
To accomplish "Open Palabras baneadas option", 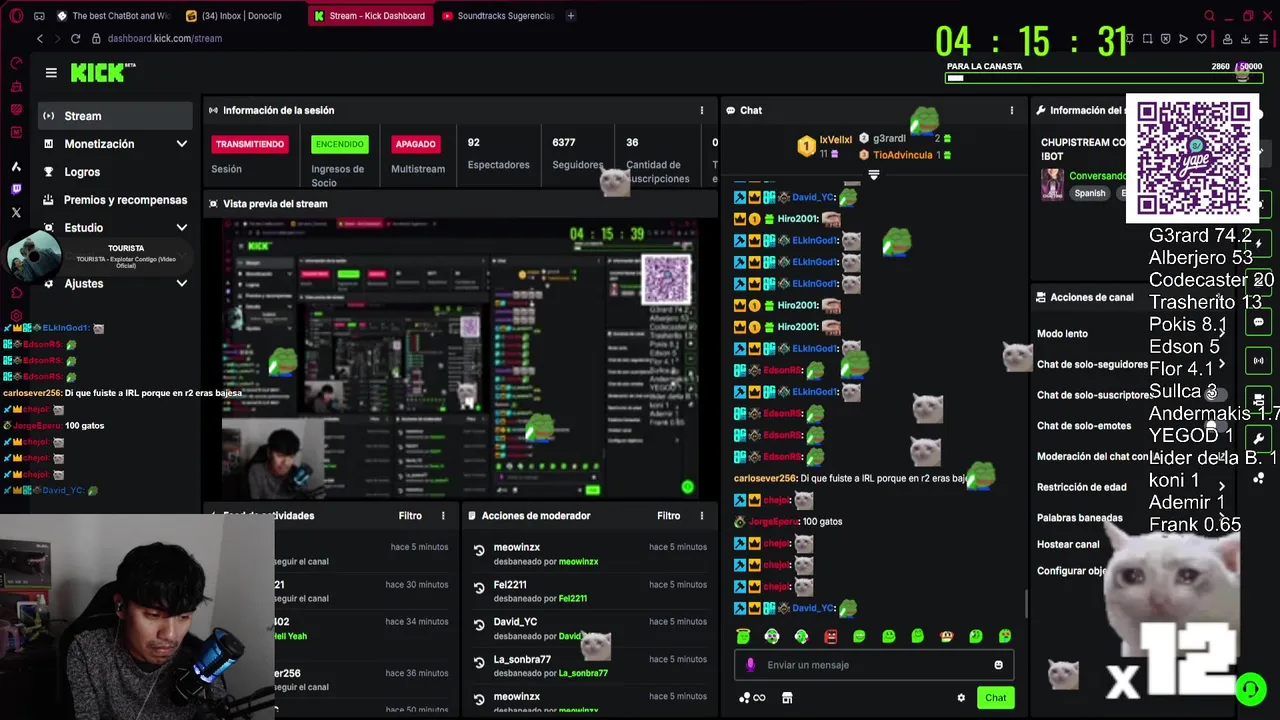I will click(1080, 518).
